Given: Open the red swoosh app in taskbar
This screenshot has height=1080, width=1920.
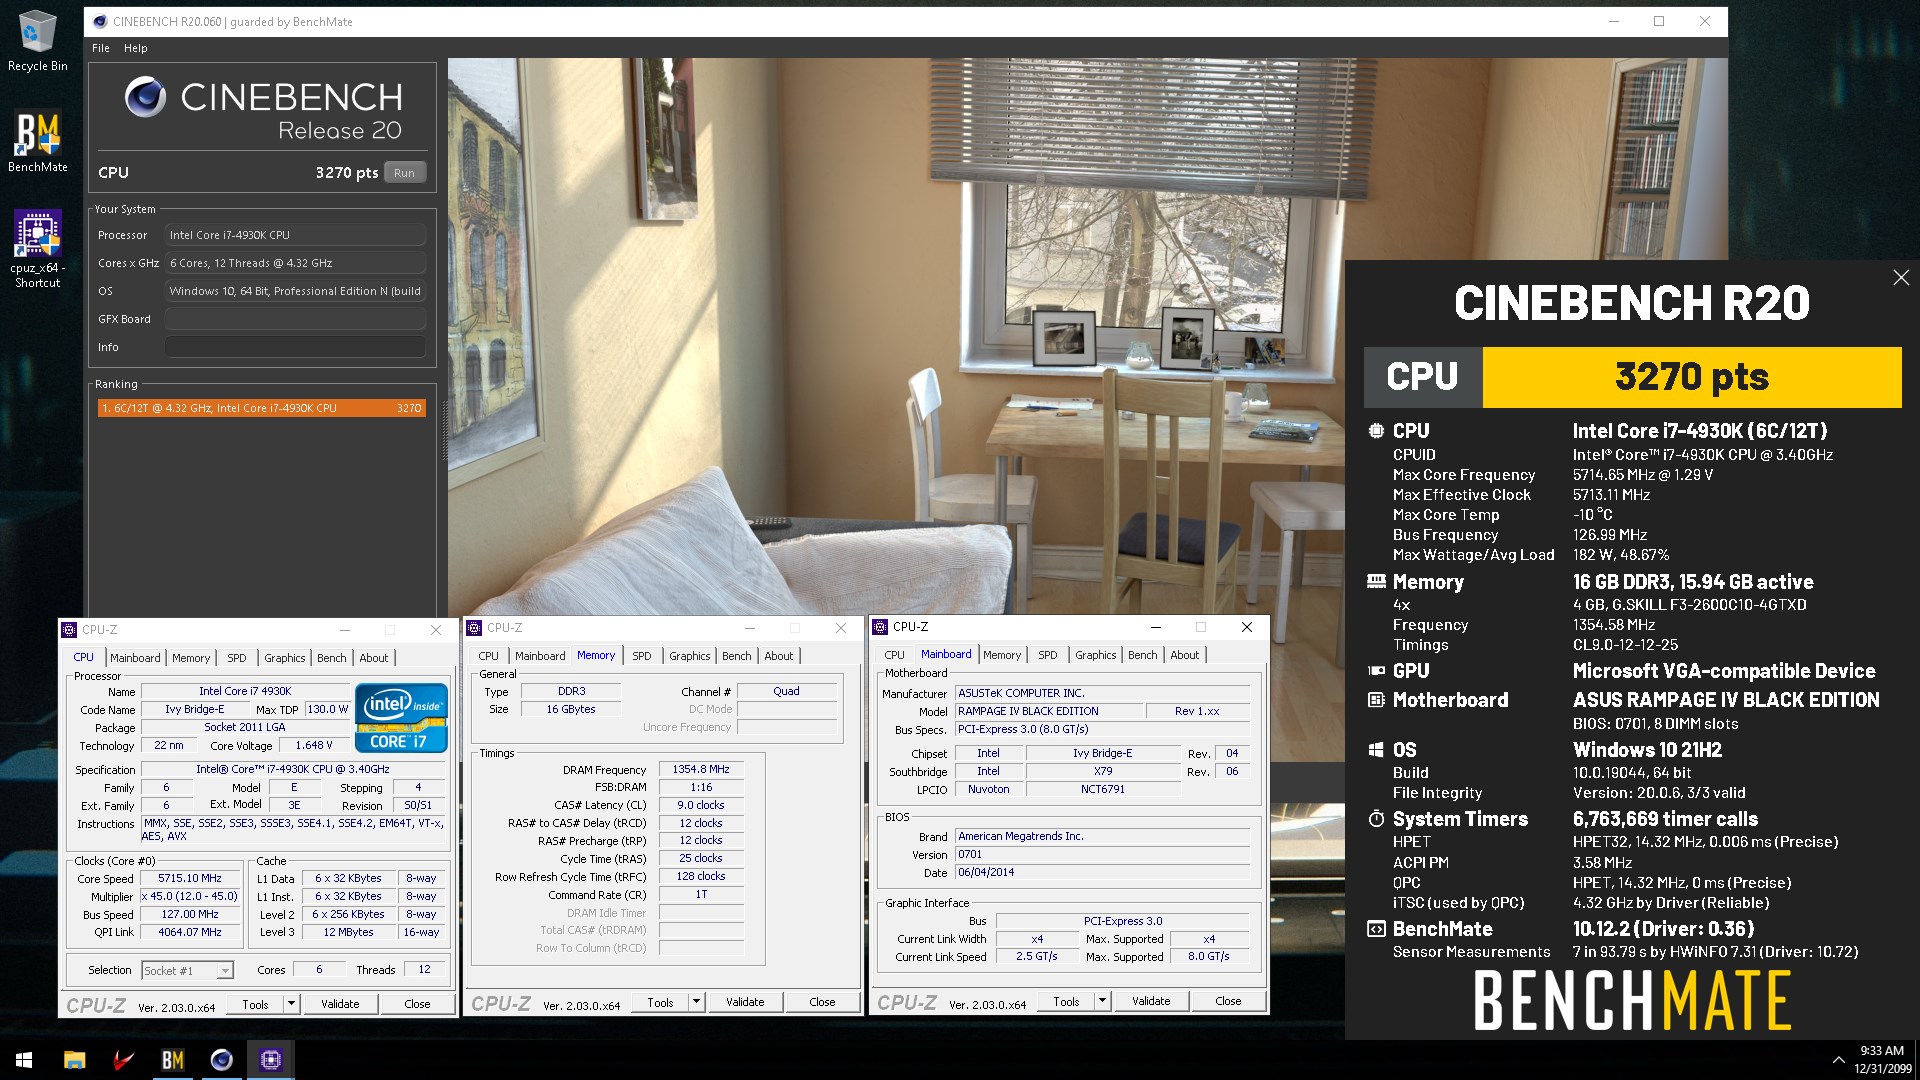Looking at the screenshot, I should pyautogui.click(x=123, y=1060).
